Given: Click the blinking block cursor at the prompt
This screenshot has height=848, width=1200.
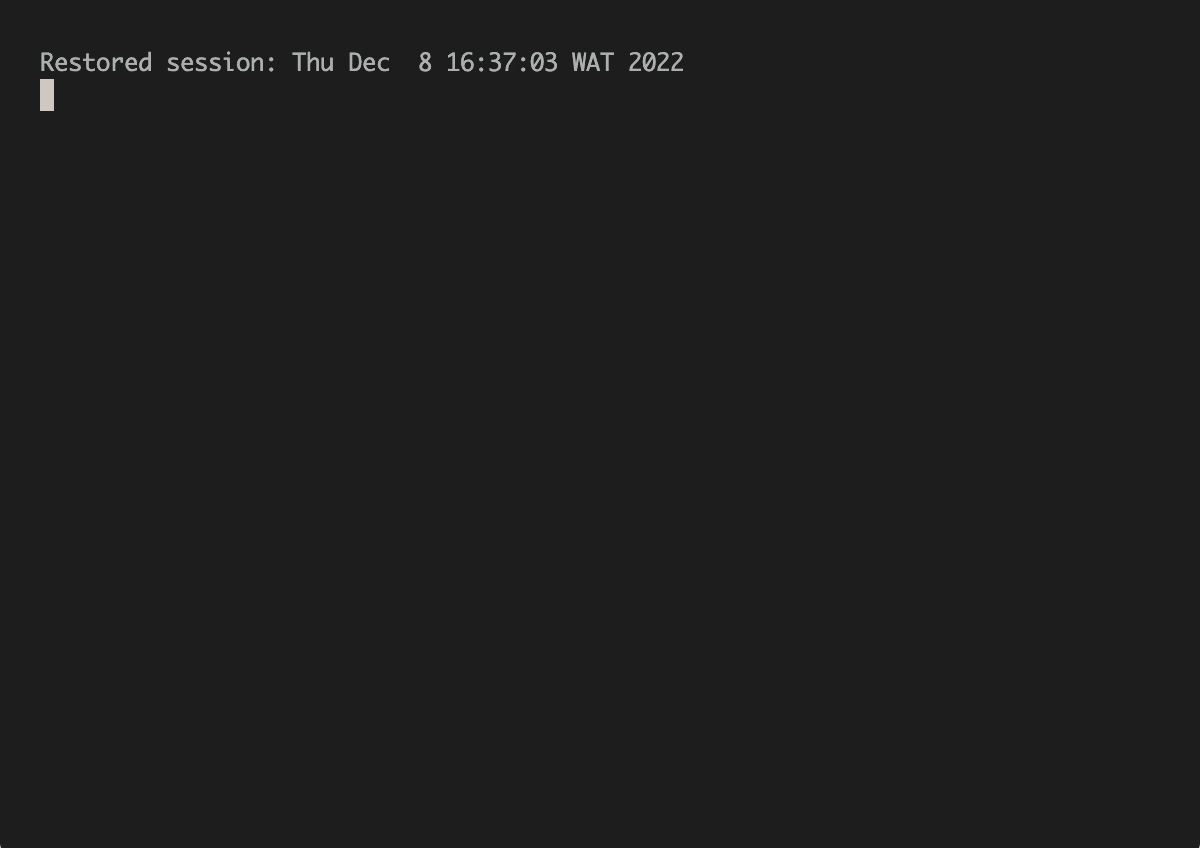Looking at the screenshot, I should point(47,95).
